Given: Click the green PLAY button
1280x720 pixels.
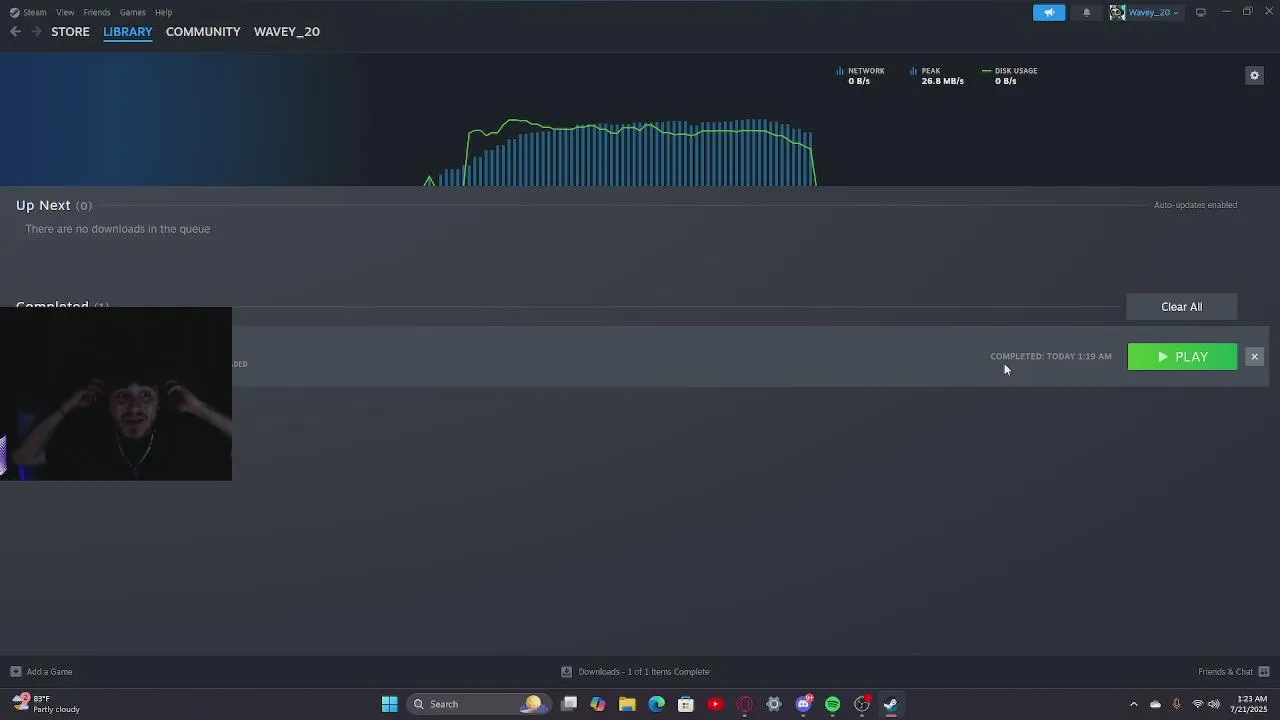Looking at the screenshot, I should pyautogui.click(x=1182, y=357).
